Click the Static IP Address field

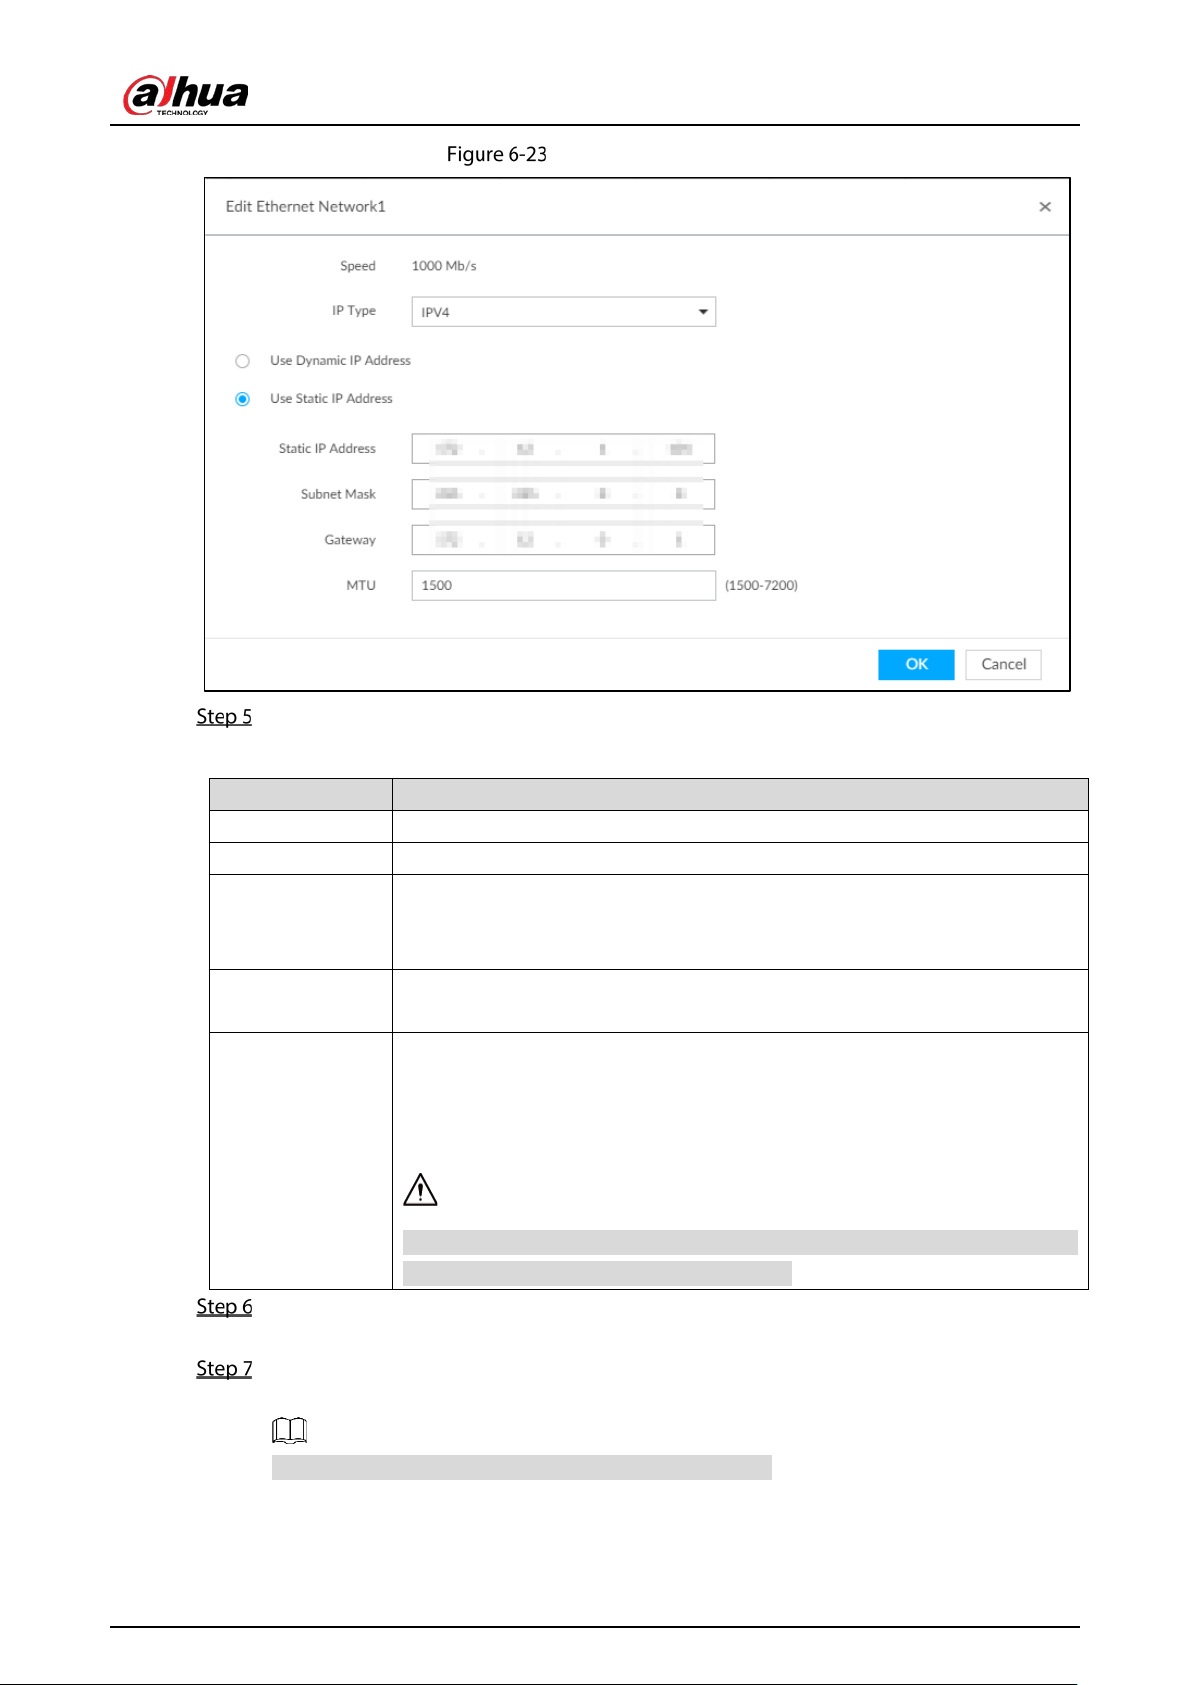point(563,449)
